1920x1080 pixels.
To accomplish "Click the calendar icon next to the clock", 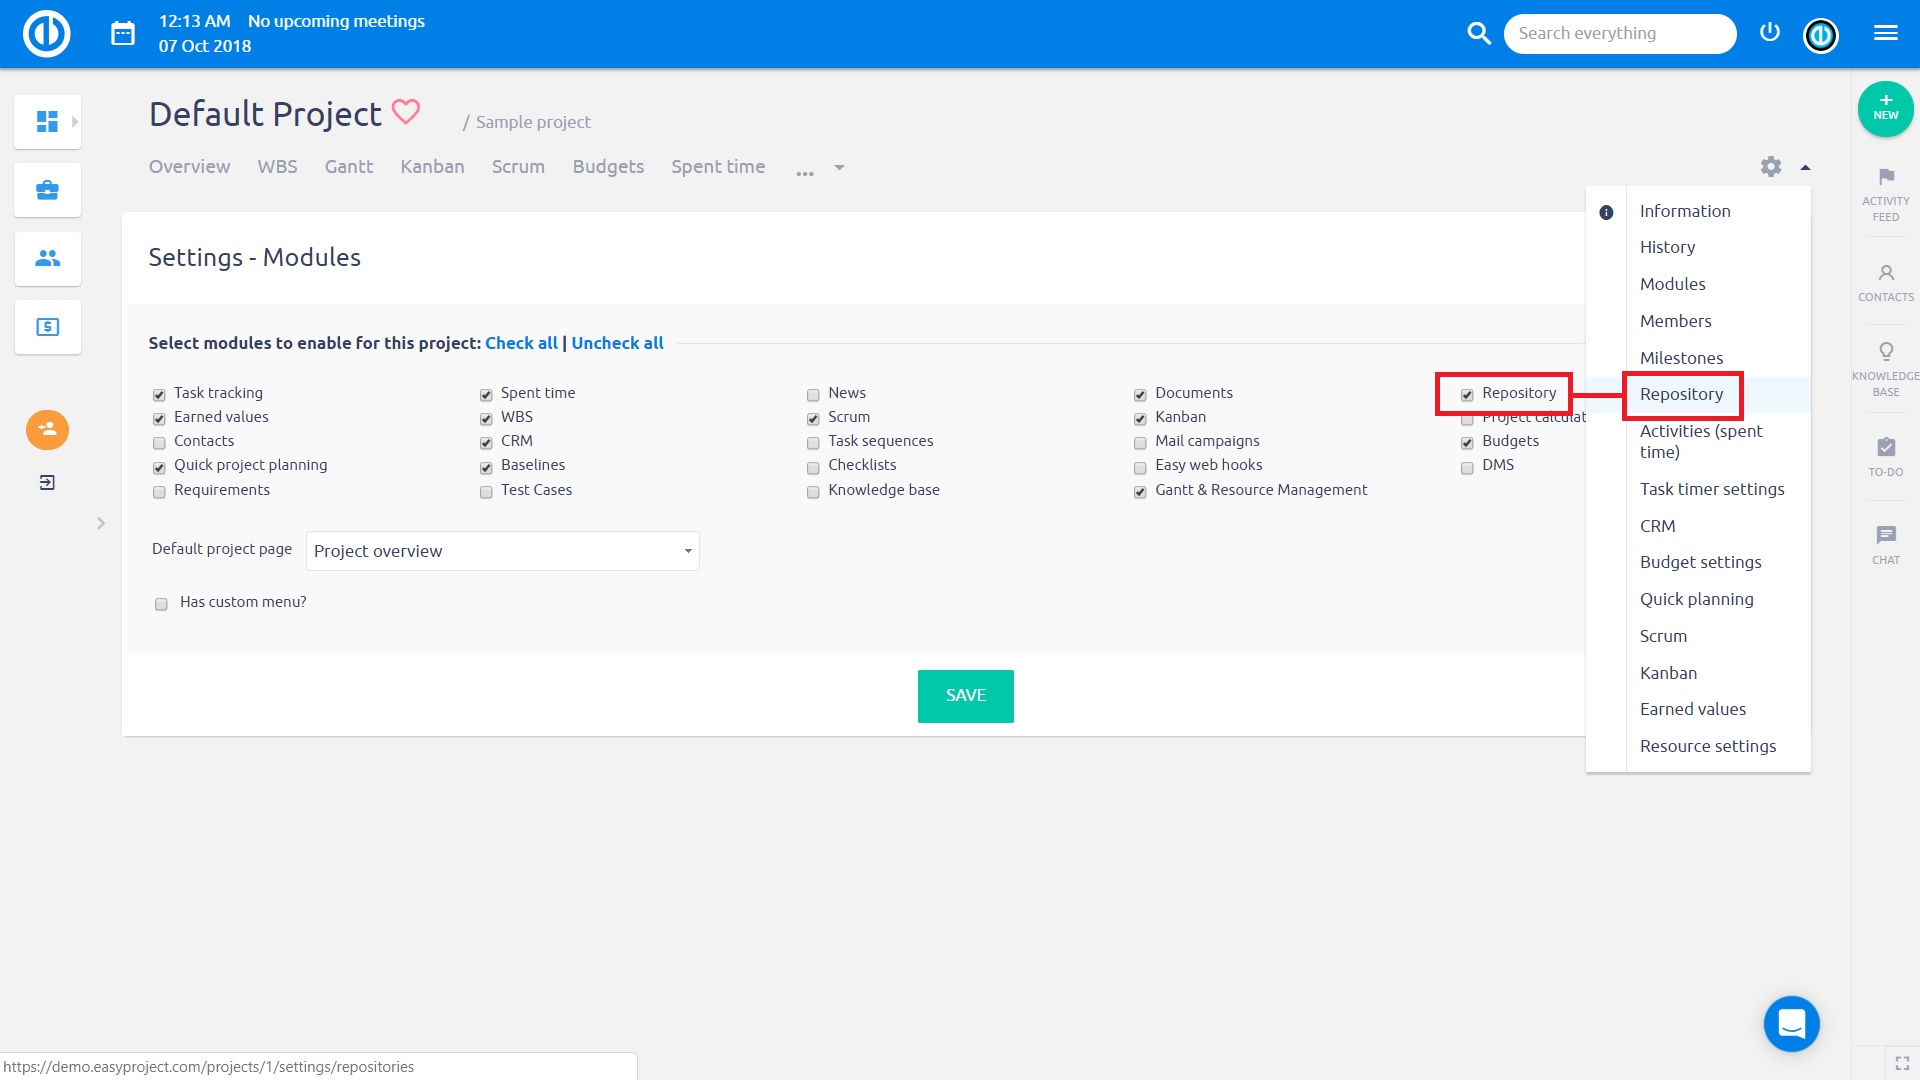I will point(122,33).
